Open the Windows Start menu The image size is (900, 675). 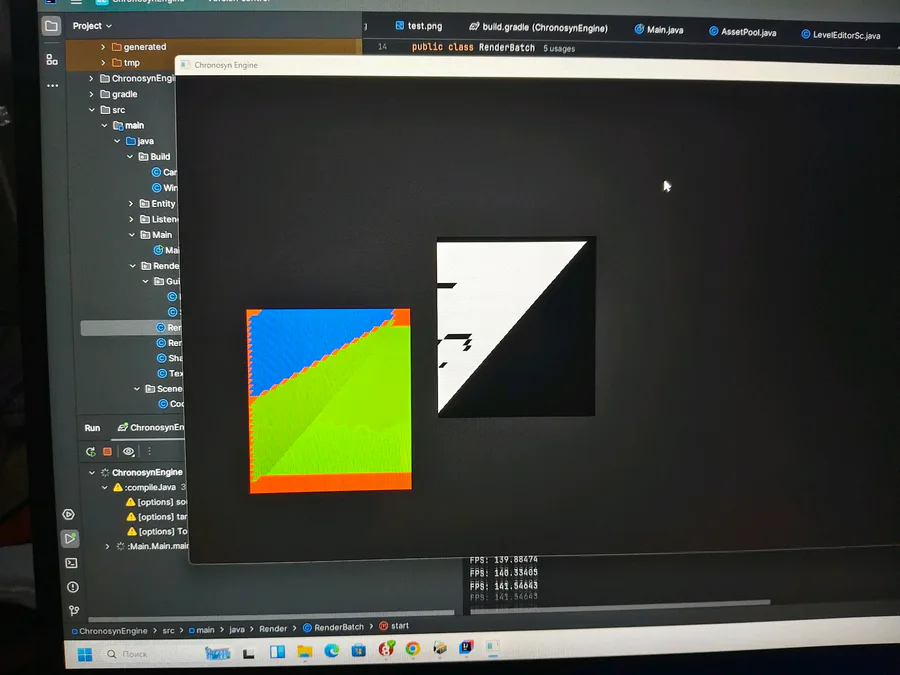point(85,654)
